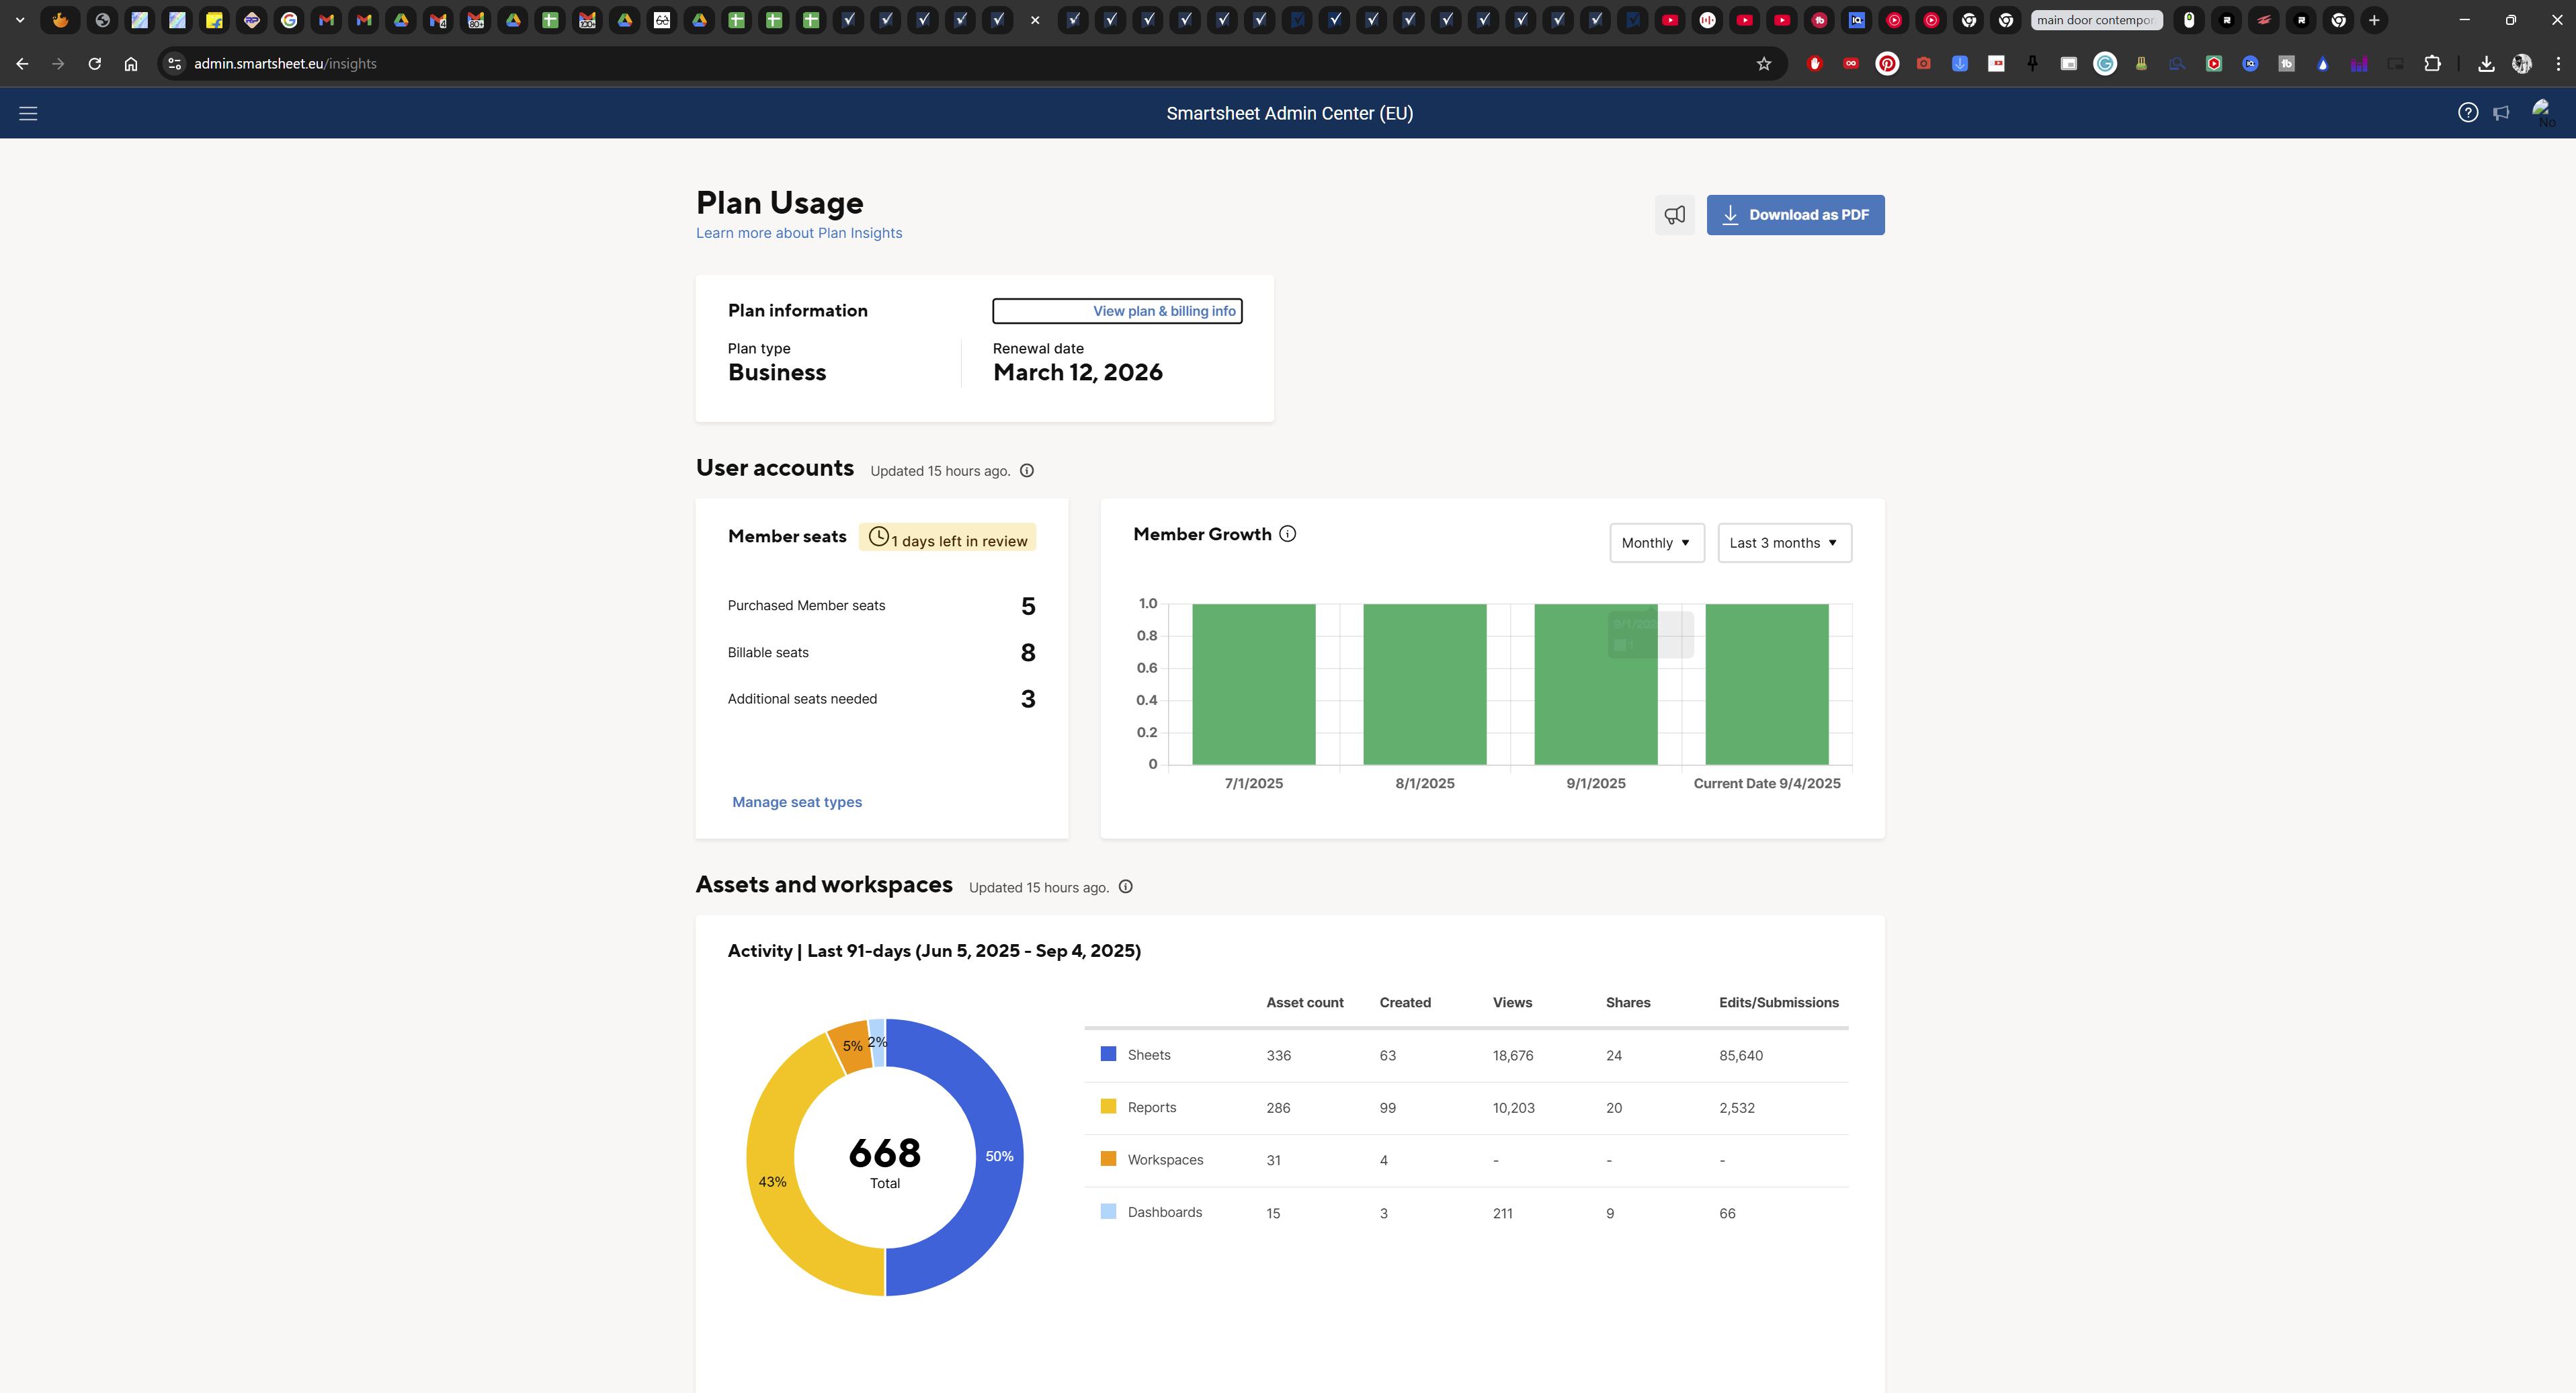The height and width of the screenshot is (1393, 2576).
Task: Switch to the Google tab
Action: coord(289,20)
